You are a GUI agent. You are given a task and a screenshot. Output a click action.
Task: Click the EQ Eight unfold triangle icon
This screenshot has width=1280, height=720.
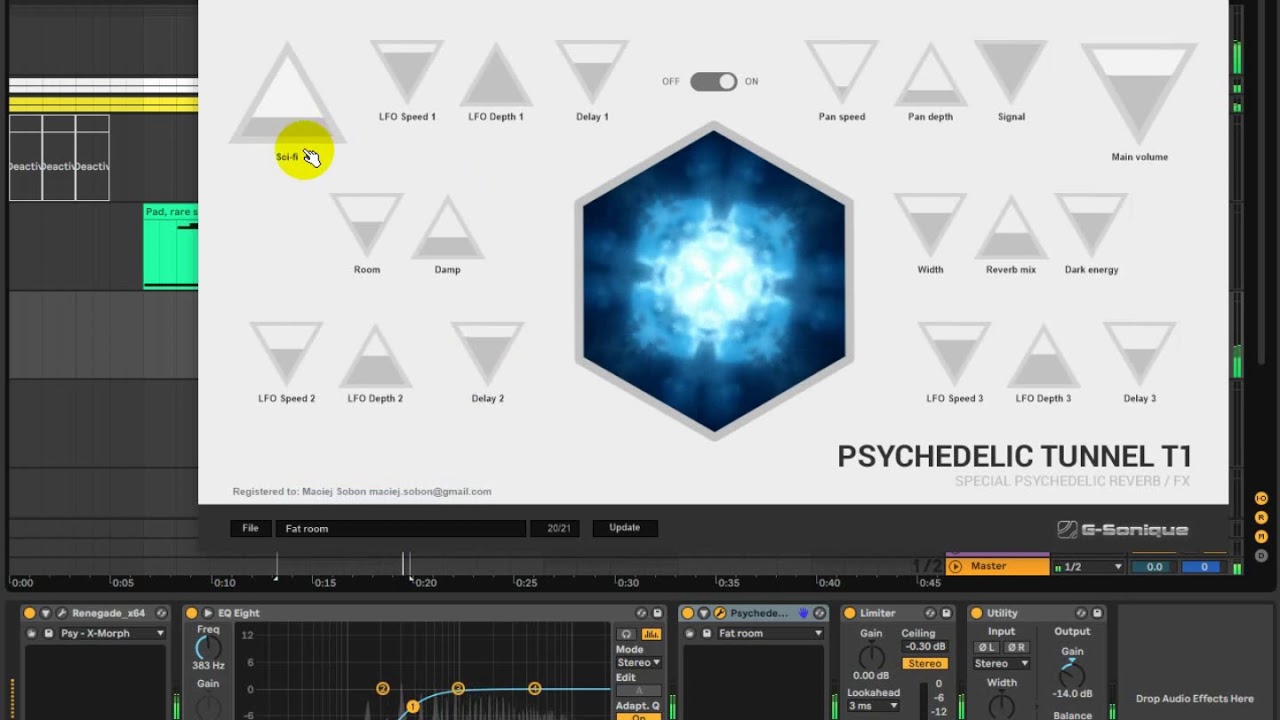tap(208, 613)
